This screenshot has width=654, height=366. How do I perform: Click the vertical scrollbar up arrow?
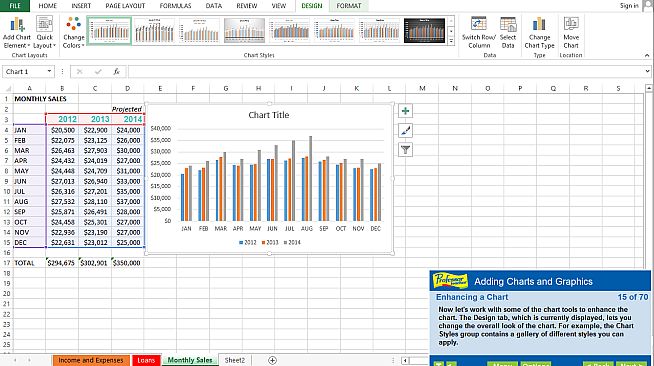click(x=649, y=88)
